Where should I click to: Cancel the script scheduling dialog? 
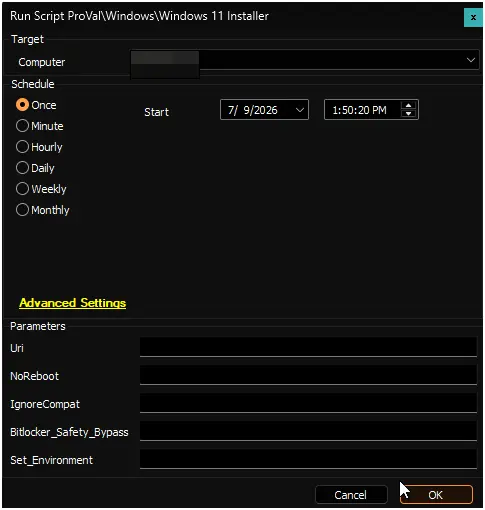click(351, 495)
